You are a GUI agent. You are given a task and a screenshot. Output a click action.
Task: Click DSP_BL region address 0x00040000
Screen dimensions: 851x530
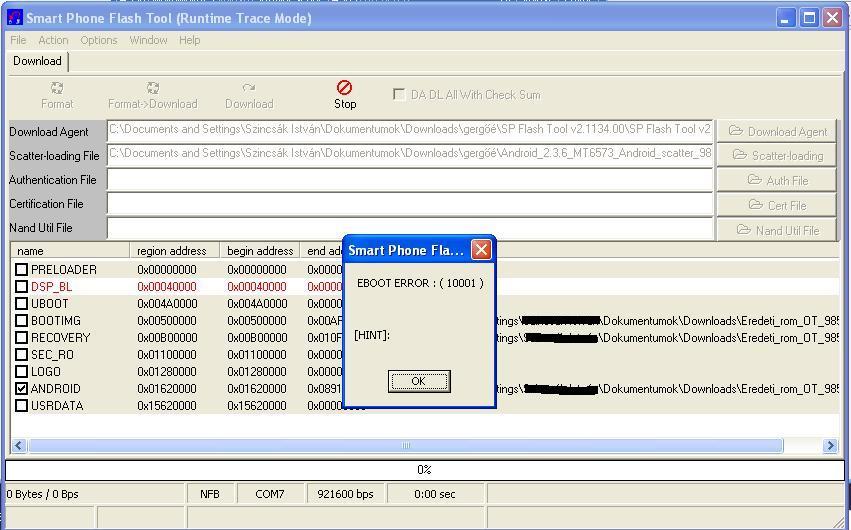[167, 287]
